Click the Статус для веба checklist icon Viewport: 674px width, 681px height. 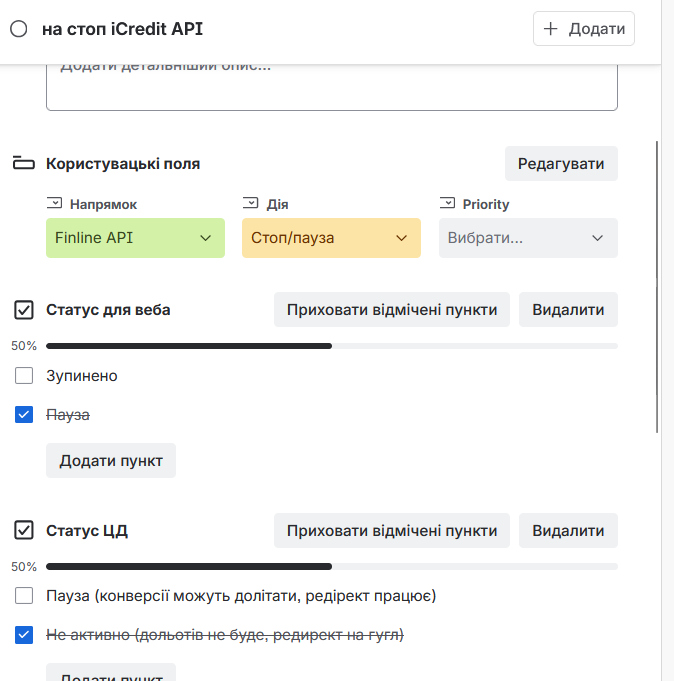click(x=24, y=310)
